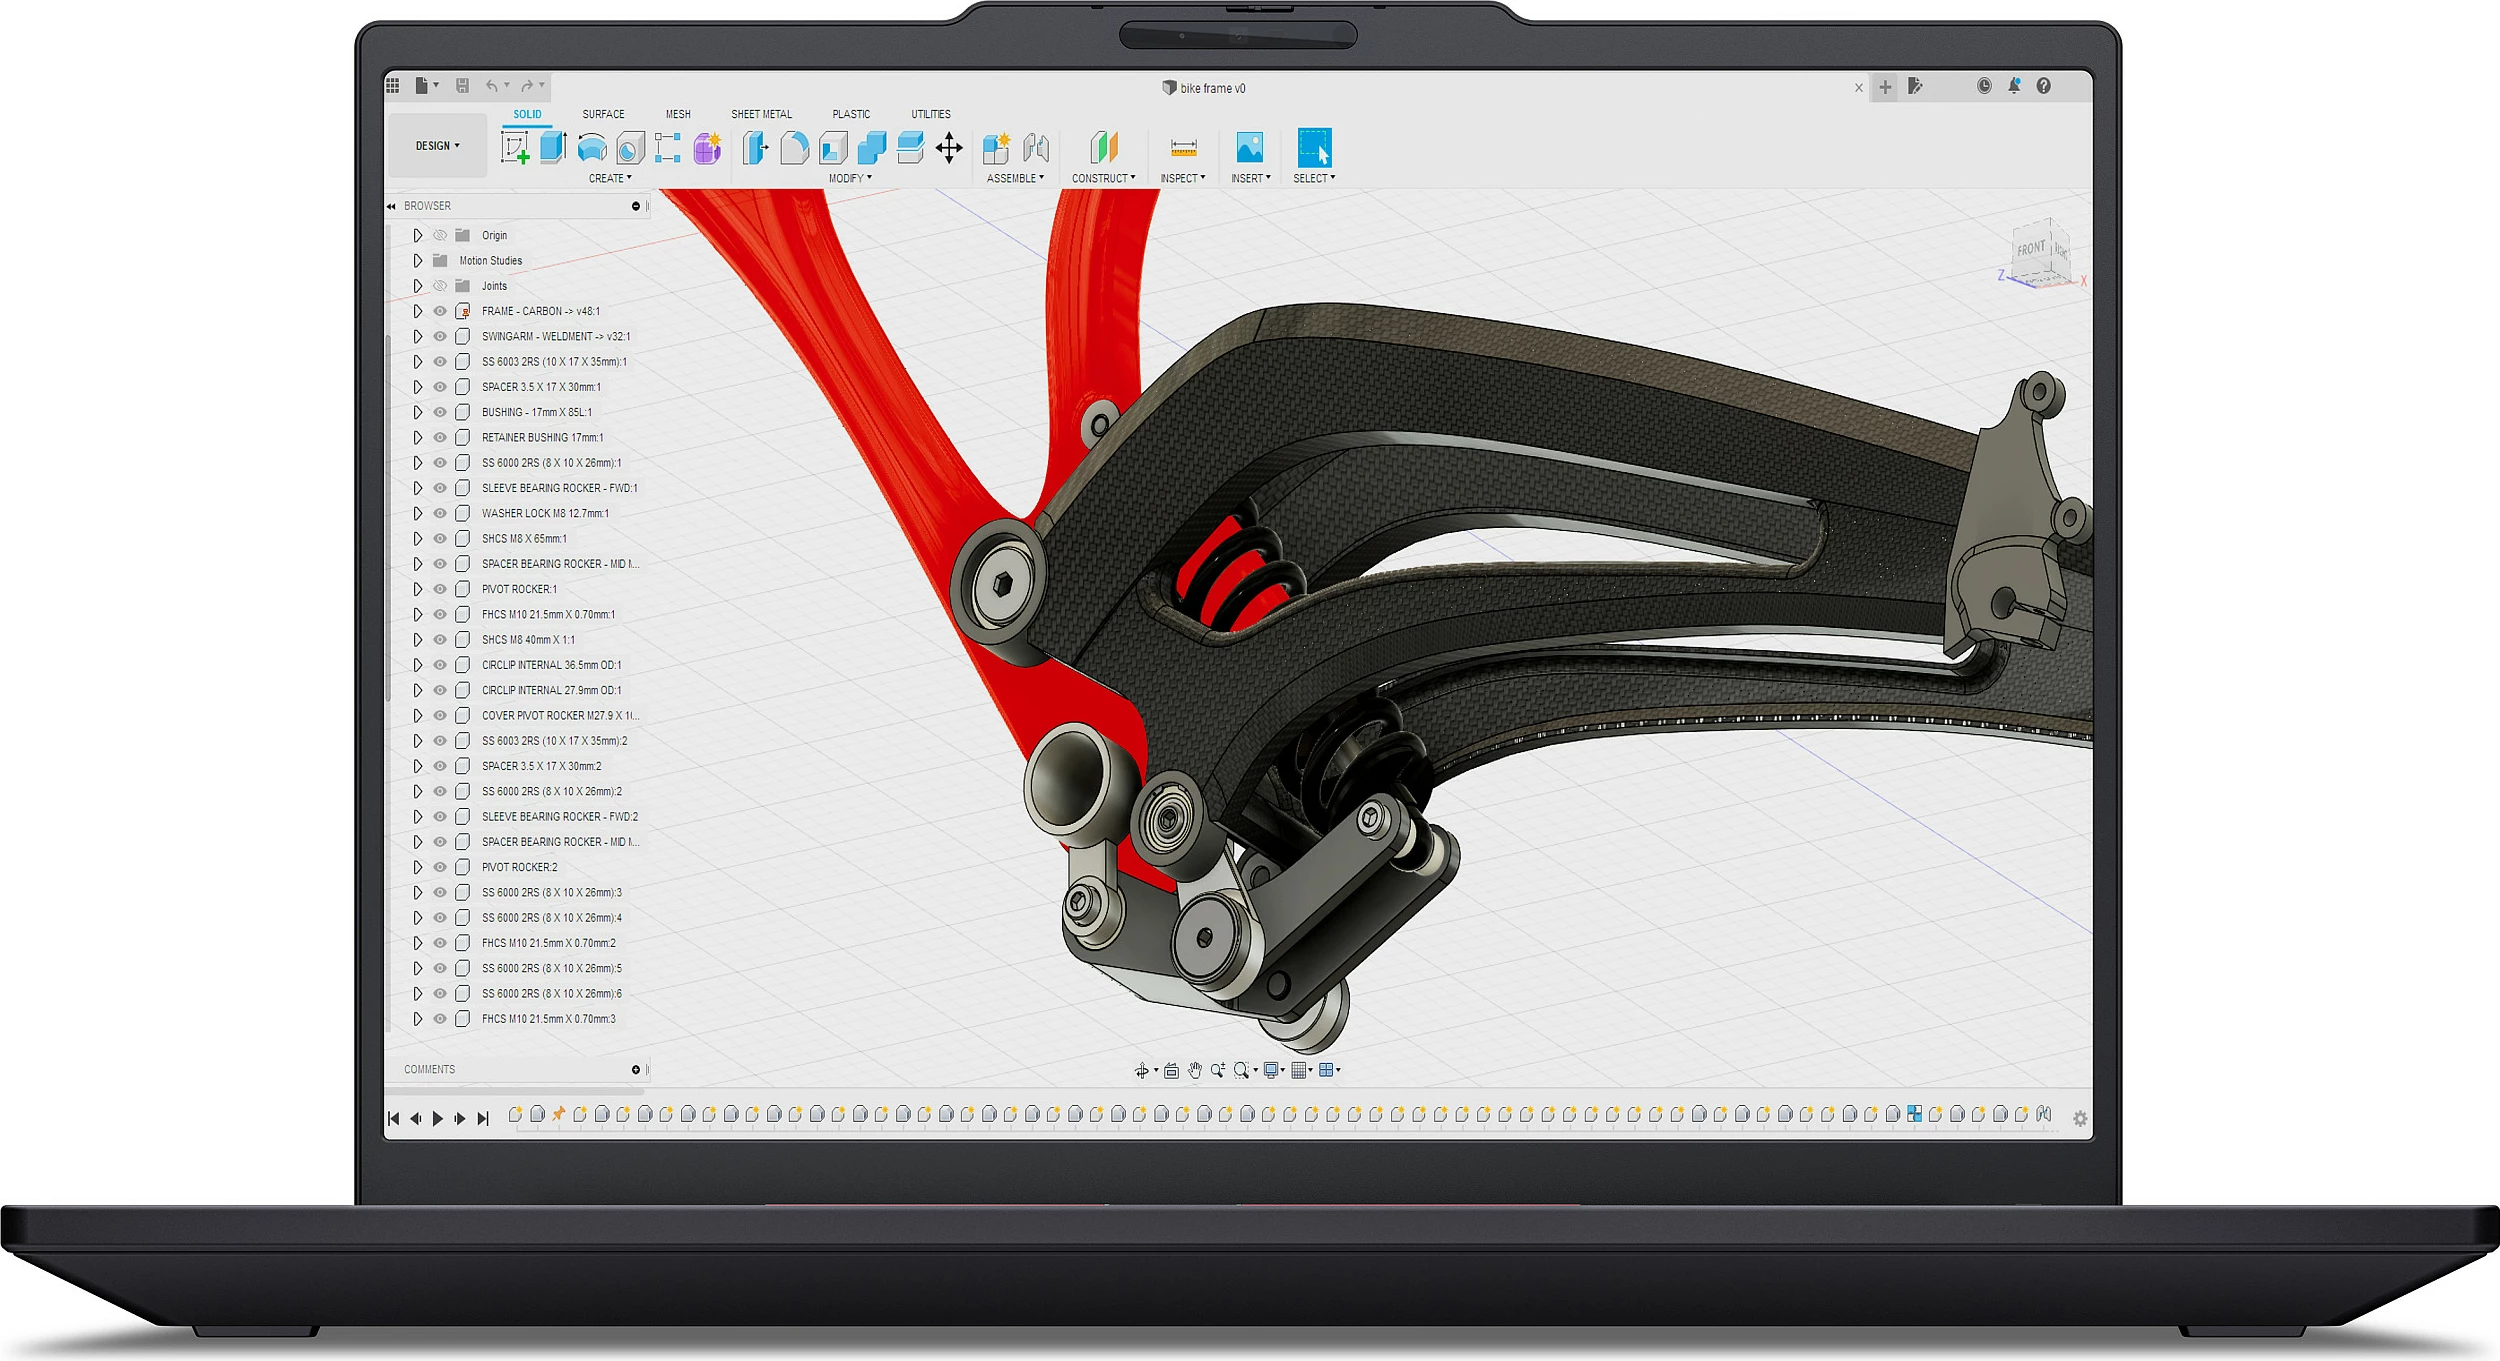Click the Orbit navigation icon

[1142, 1071]
